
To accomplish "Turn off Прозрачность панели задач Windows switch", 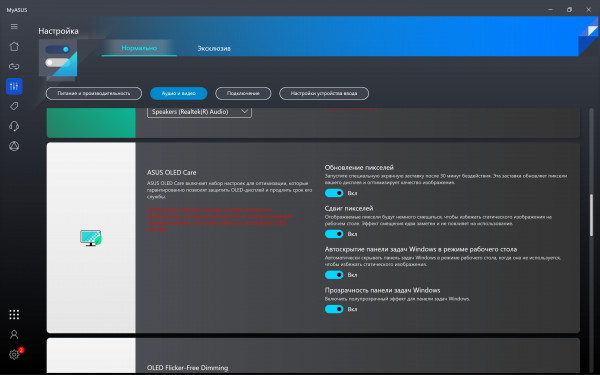I will (334, 309).
